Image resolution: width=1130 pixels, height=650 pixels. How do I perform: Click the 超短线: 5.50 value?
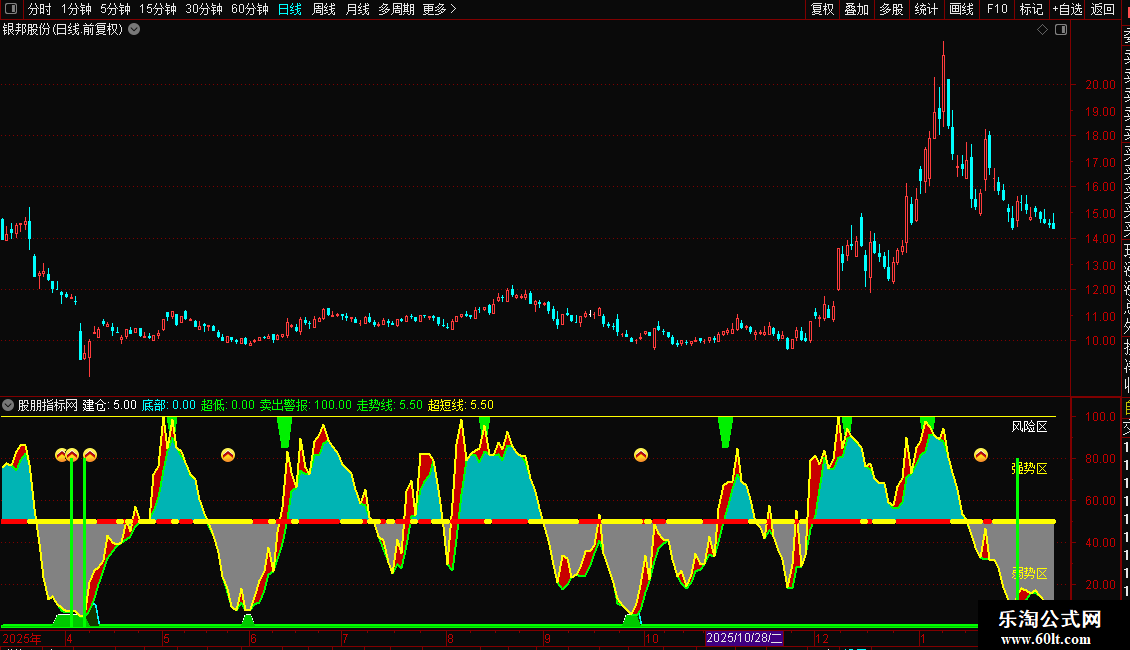coord(461,405)
